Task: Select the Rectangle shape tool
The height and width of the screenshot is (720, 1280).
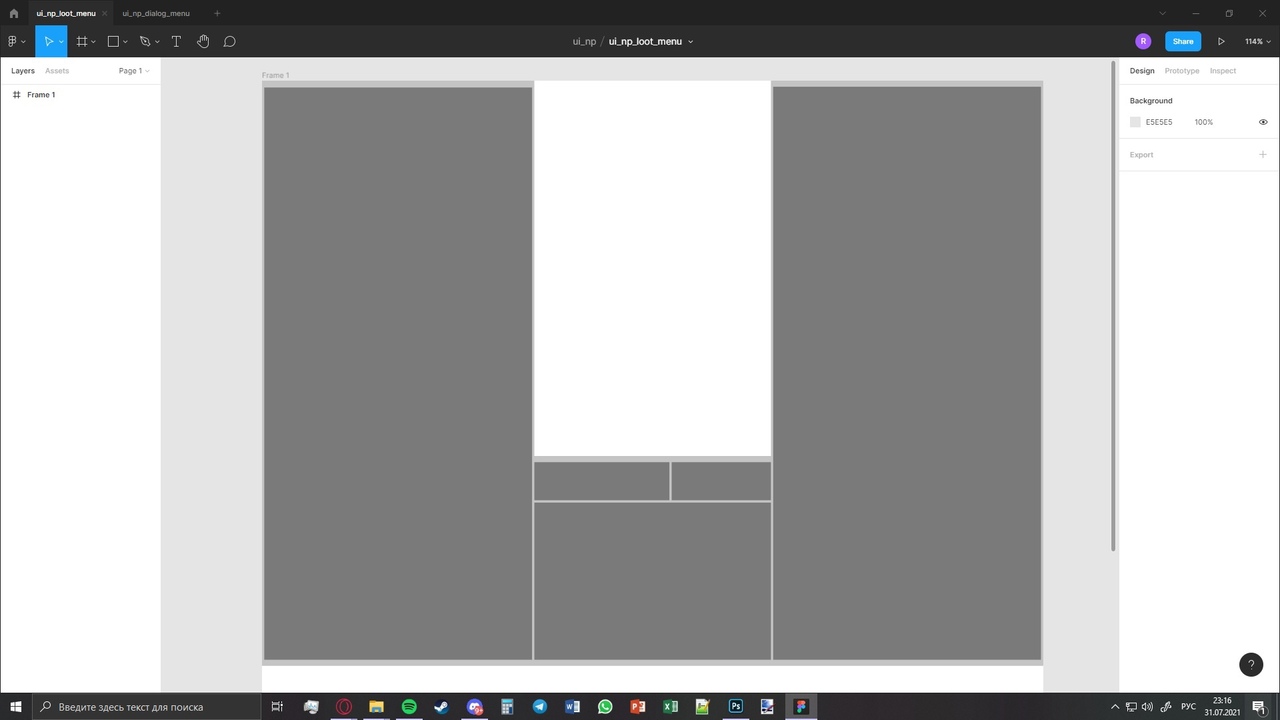Action: coord(113,41)
